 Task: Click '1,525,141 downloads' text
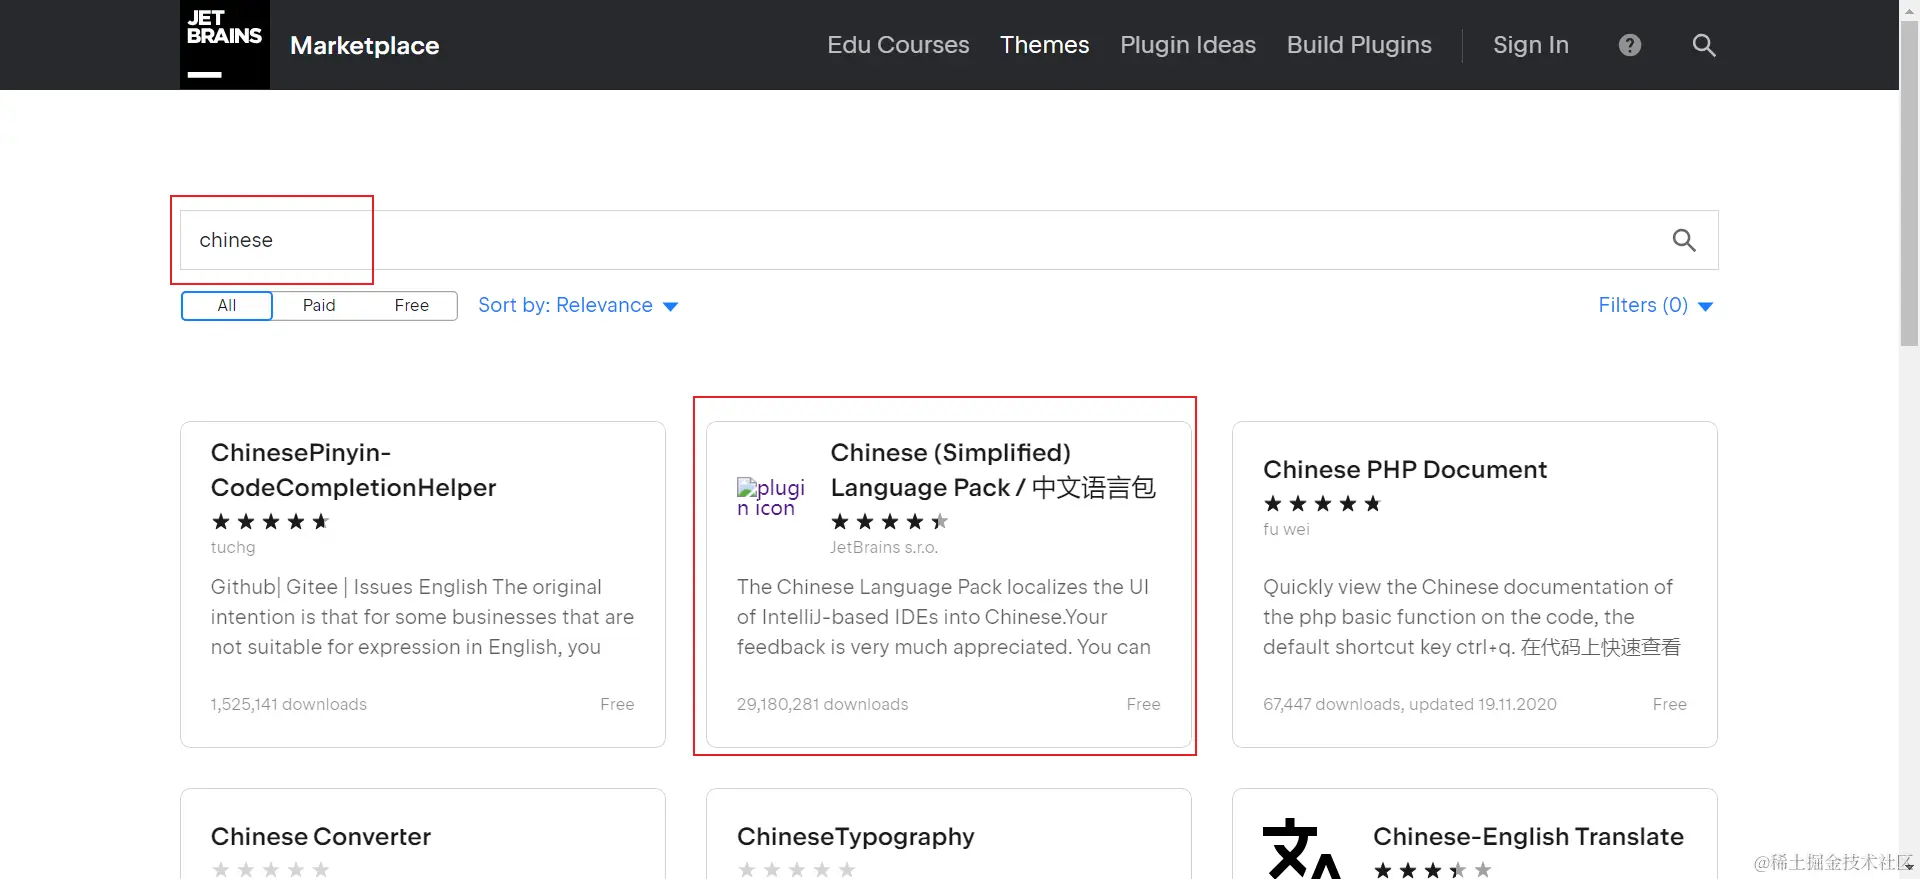289,704
